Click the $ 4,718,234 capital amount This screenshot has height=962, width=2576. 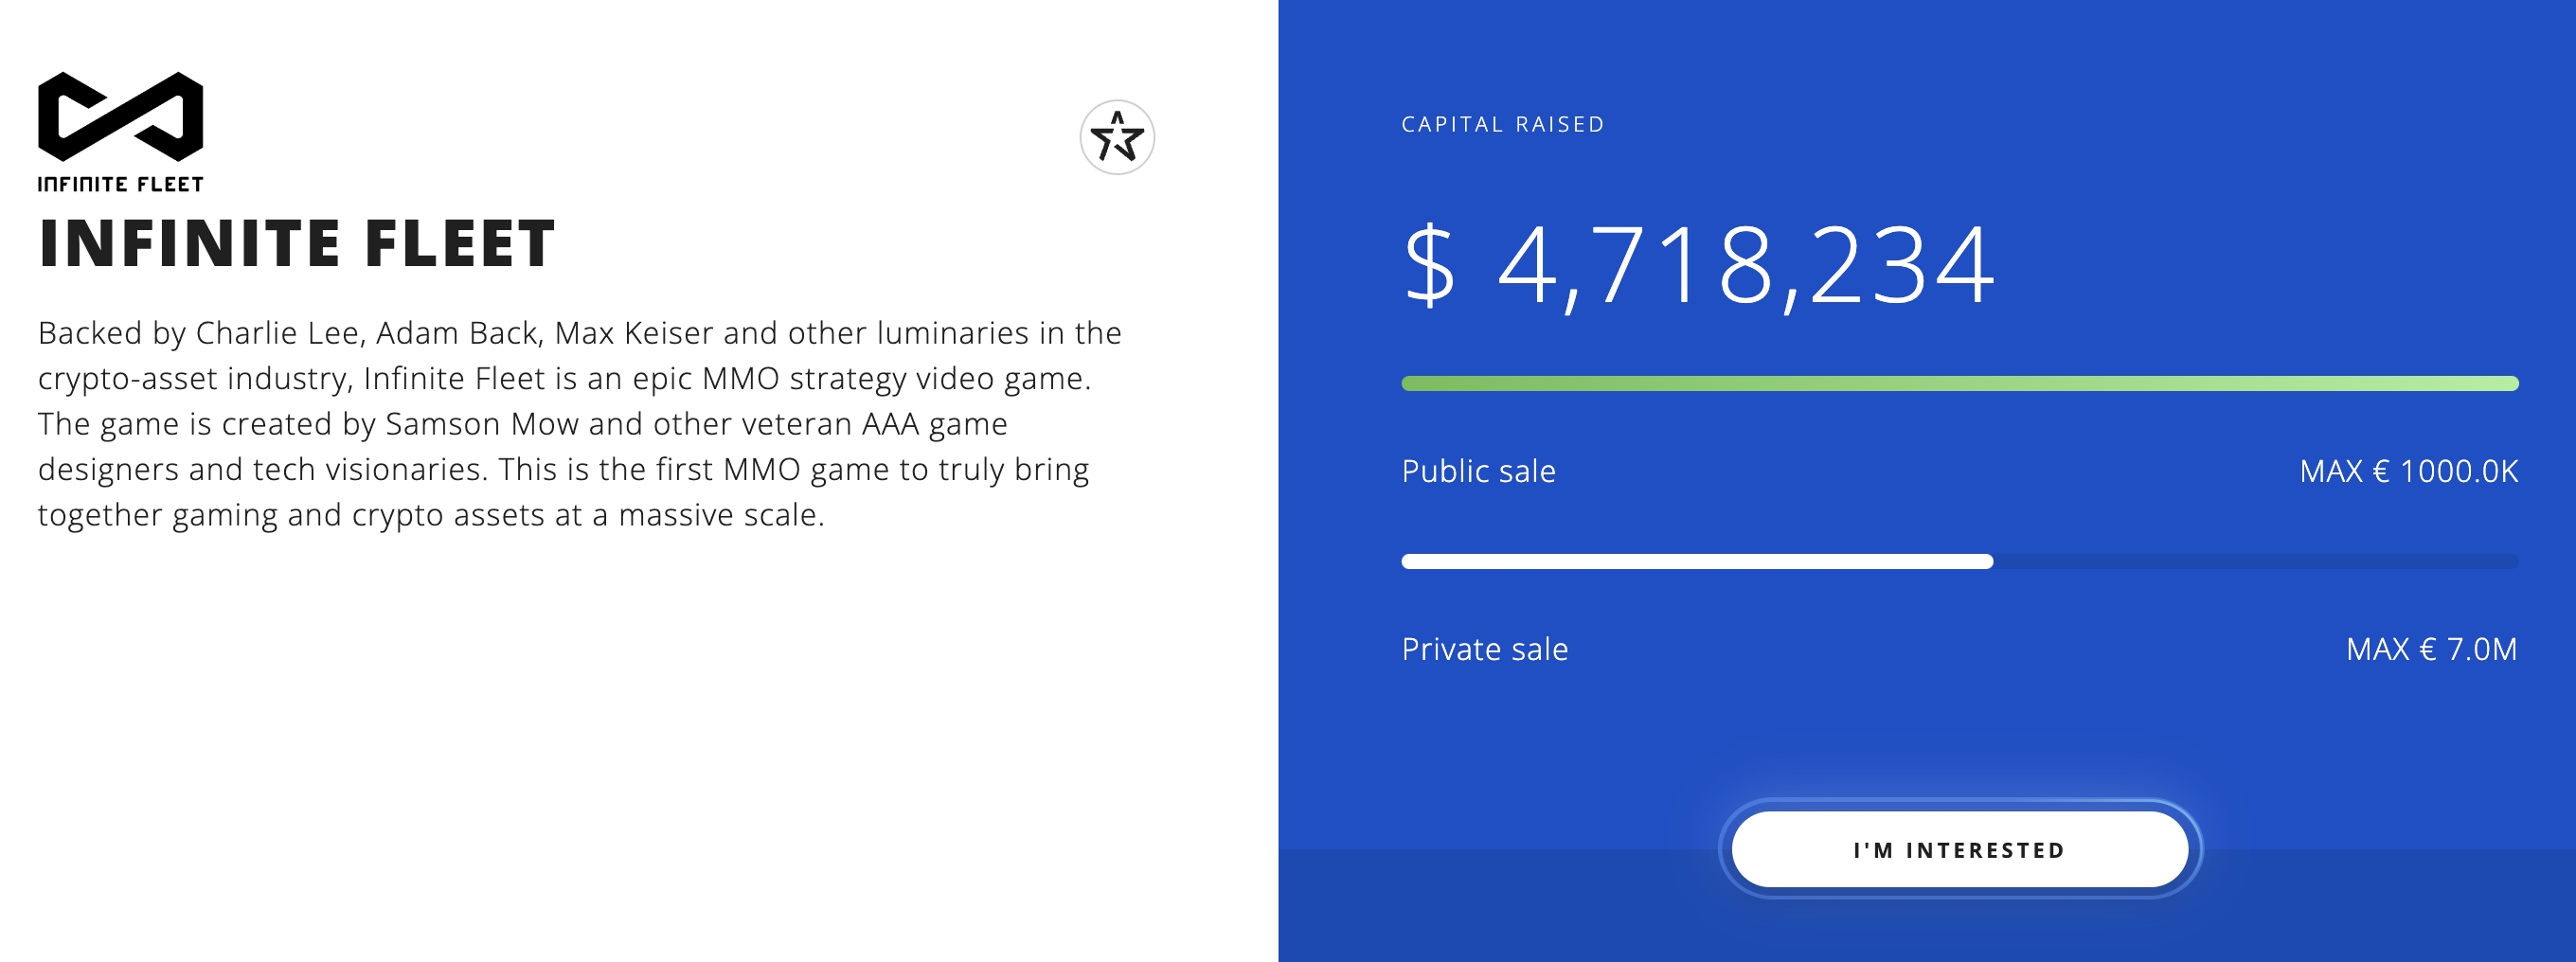tap(1699, 265)
